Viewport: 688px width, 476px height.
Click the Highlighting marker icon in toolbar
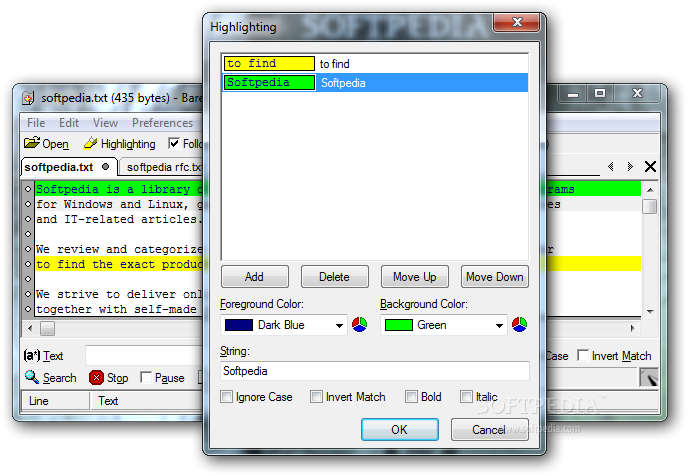pyautogui.click(x=90, y=143)
